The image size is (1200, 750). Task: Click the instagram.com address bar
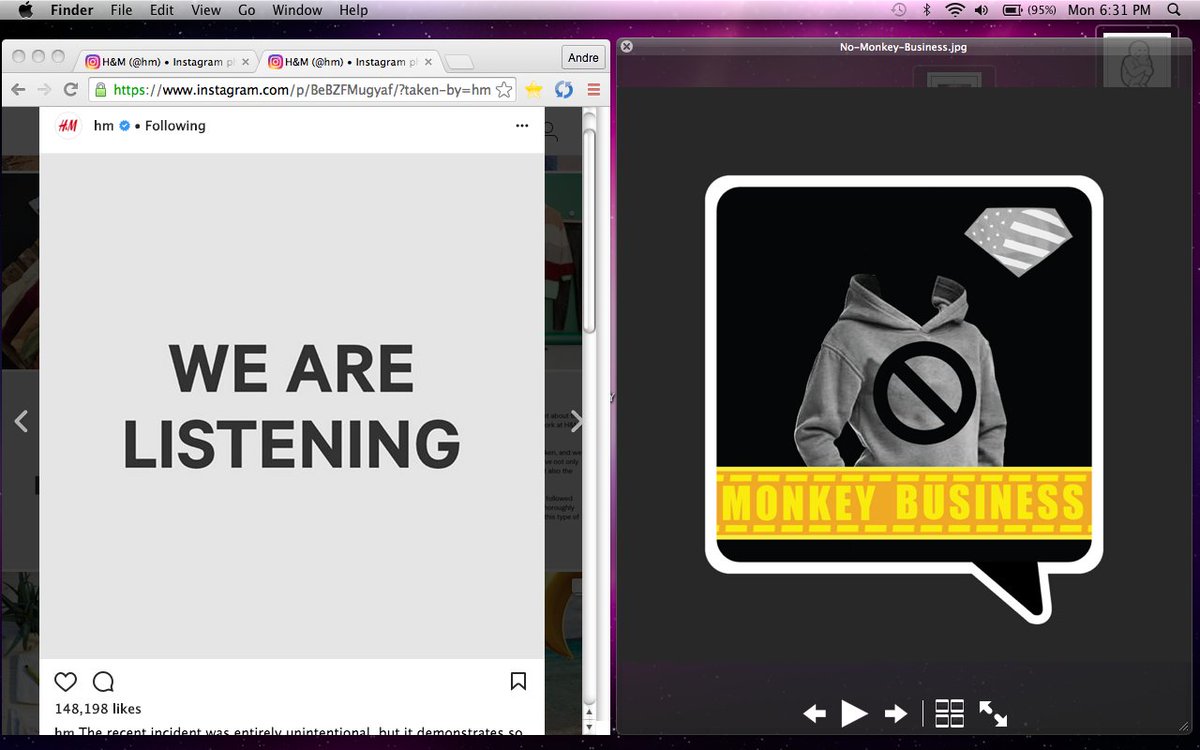click(x=302, y=89)
